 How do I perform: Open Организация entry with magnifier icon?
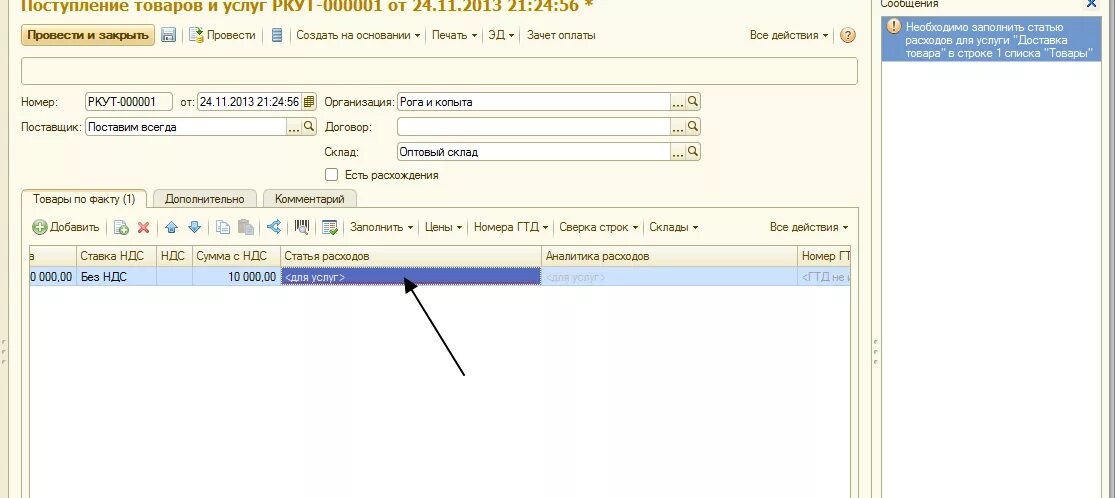693,102
